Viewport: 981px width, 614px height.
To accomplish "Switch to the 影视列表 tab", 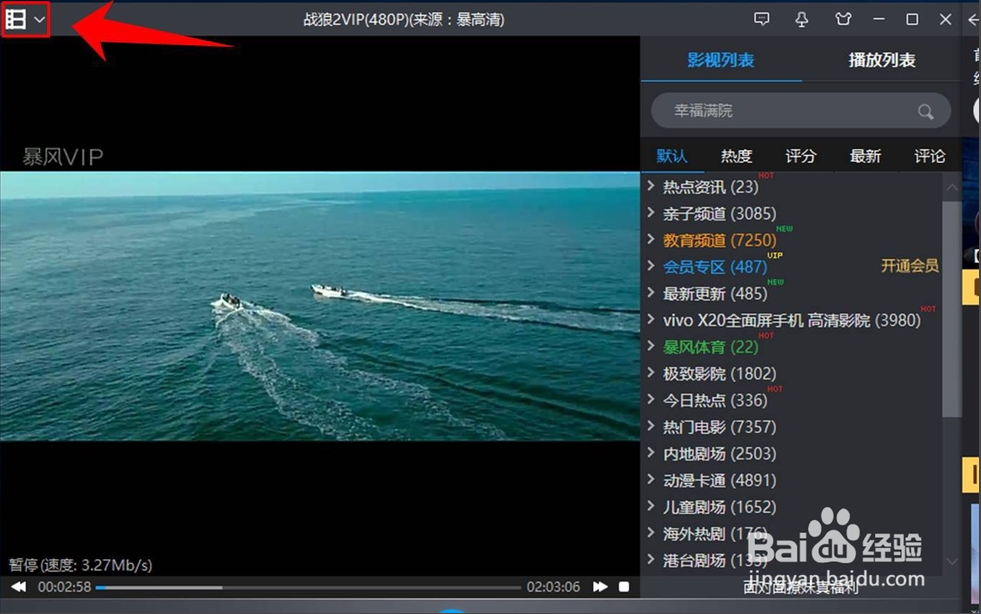I will click(x=721, y=60).
